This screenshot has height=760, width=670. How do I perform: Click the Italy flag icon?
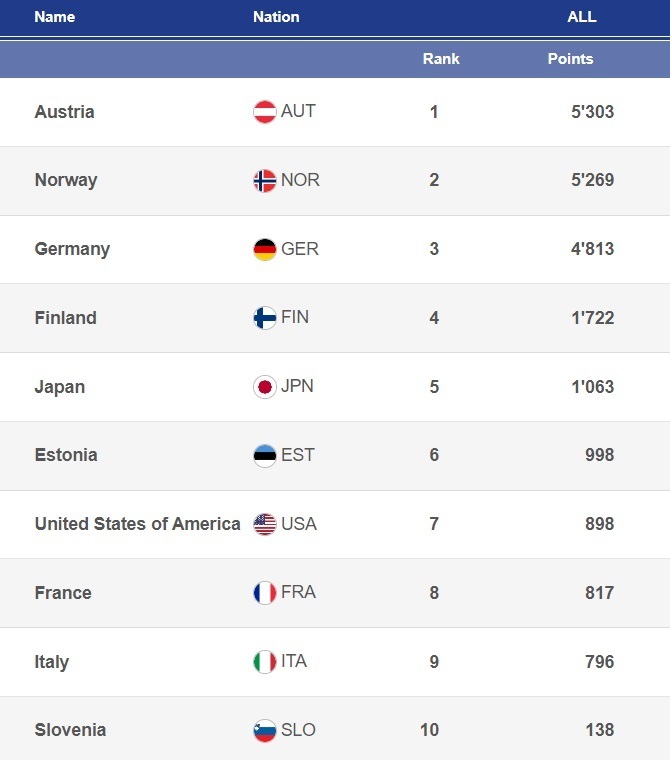point(265,662)
